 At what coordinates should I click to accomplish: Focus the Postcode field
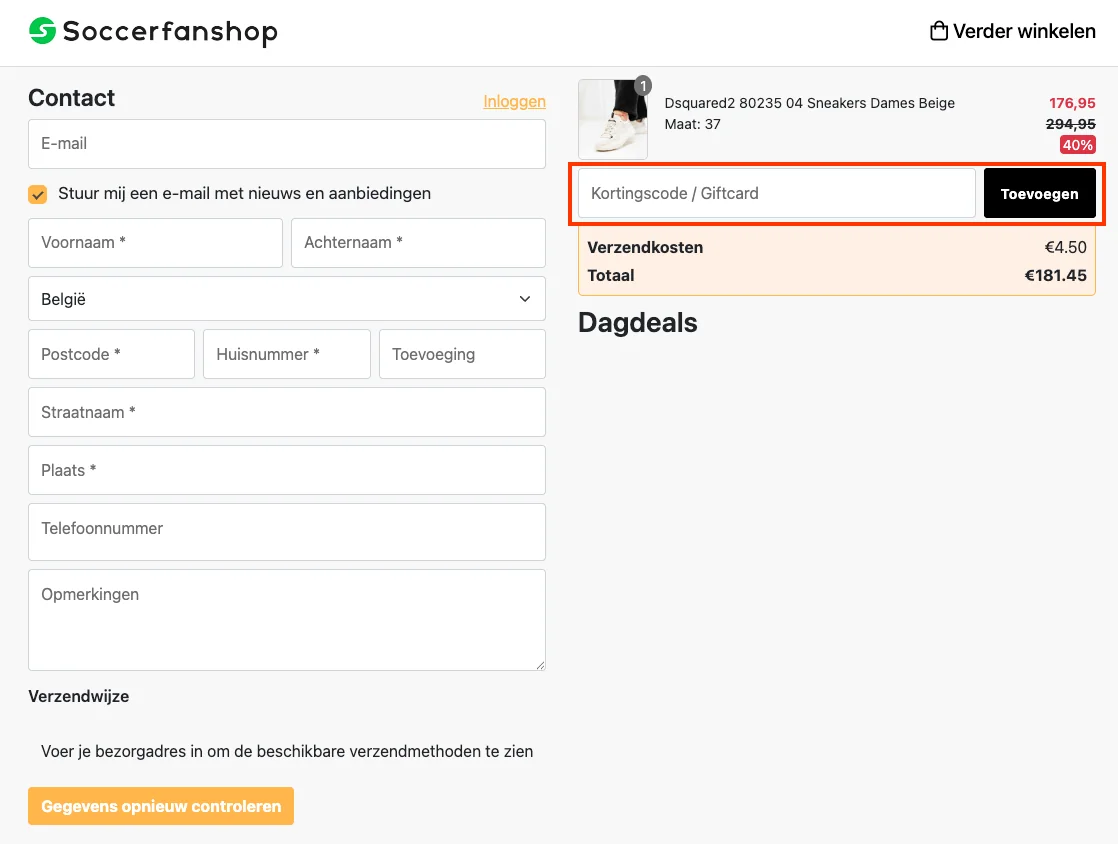[111, 354]
